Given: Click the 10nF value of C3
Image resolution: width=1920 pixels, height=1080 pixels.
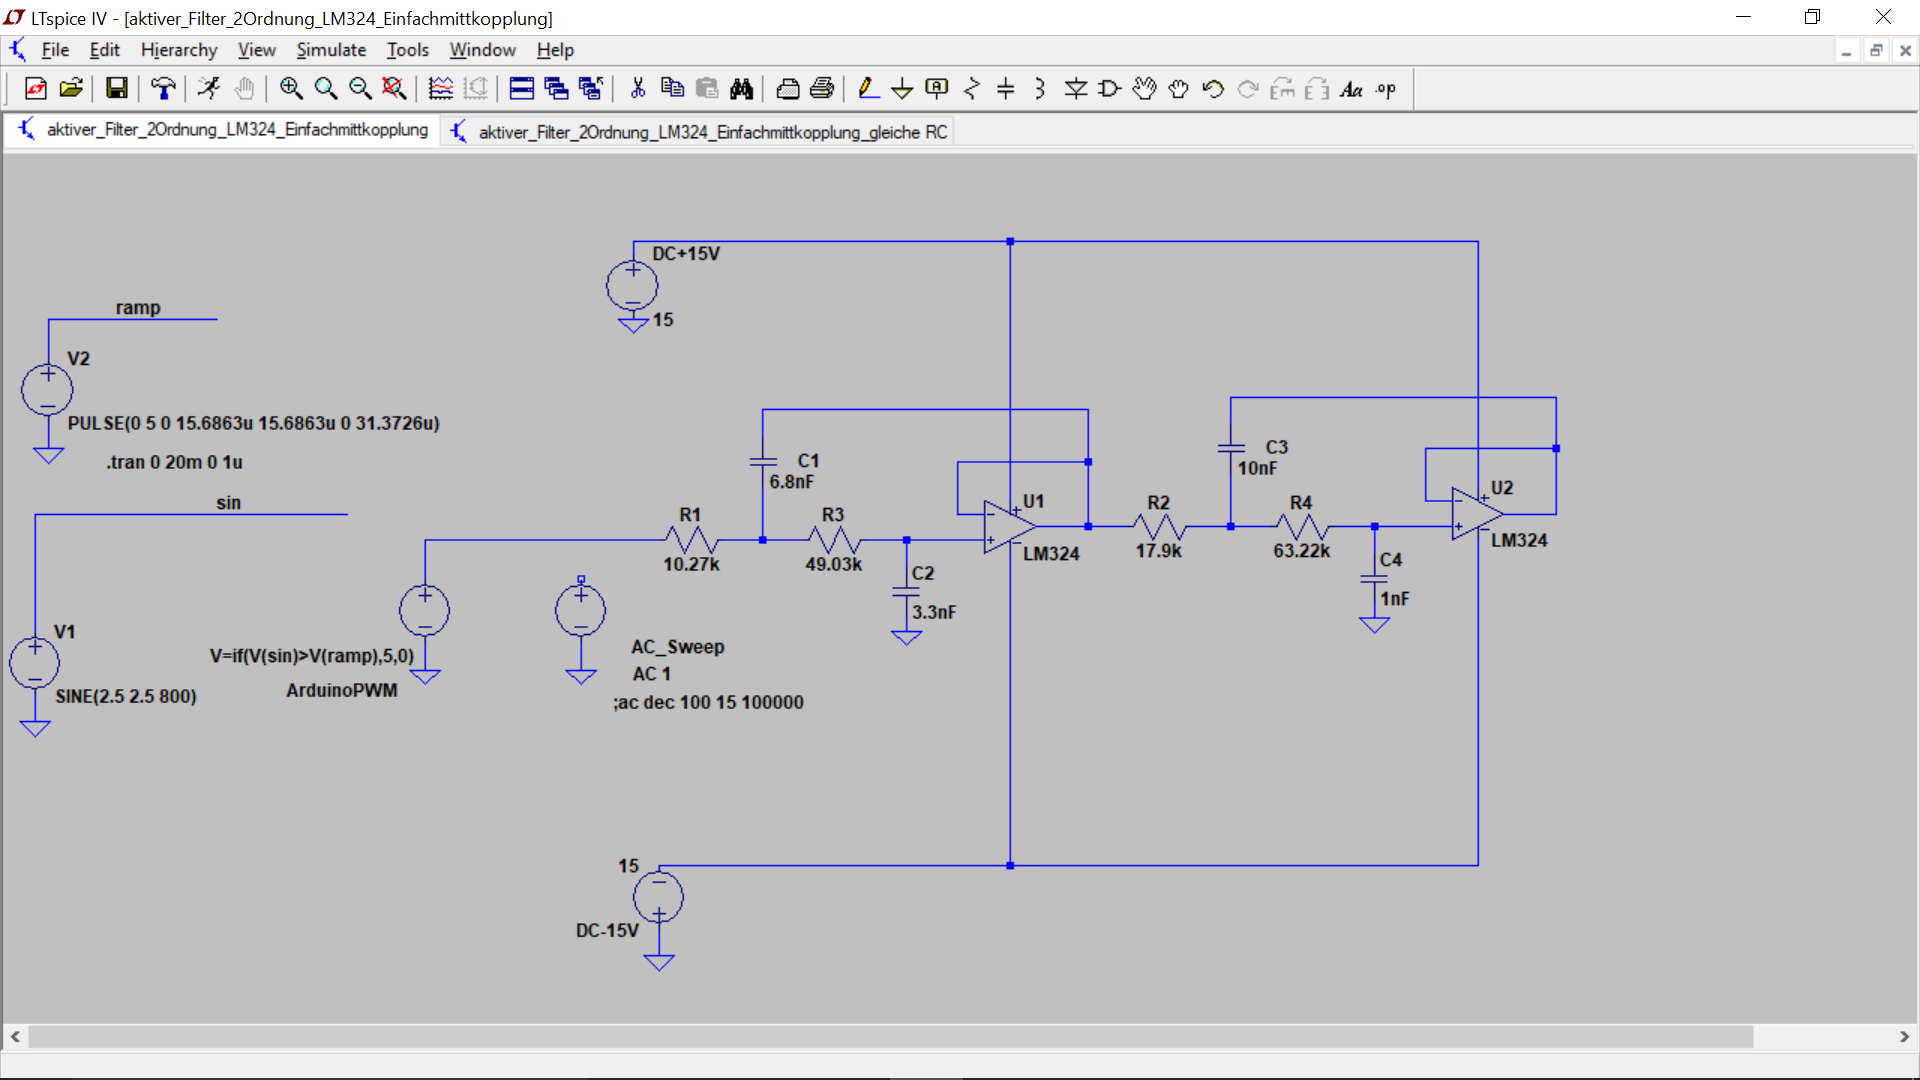Looking at the screenshot, I should (x=1258, y=468).
